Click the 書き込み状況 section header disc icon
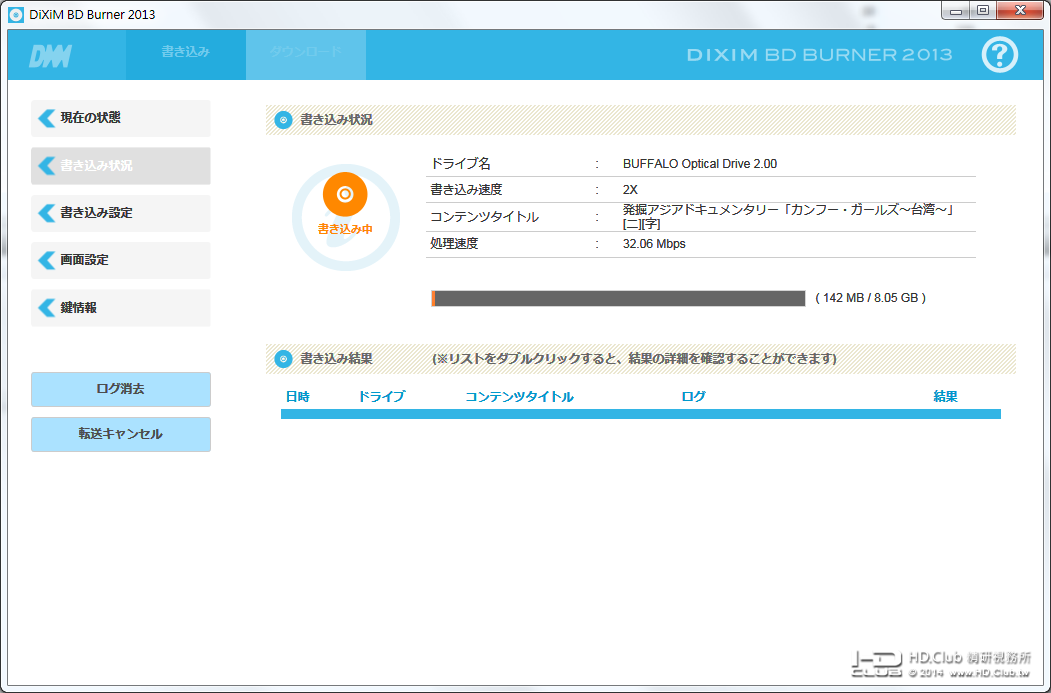Image resolution: width=1051 pixels, height=693 pixels. (284, 120)
